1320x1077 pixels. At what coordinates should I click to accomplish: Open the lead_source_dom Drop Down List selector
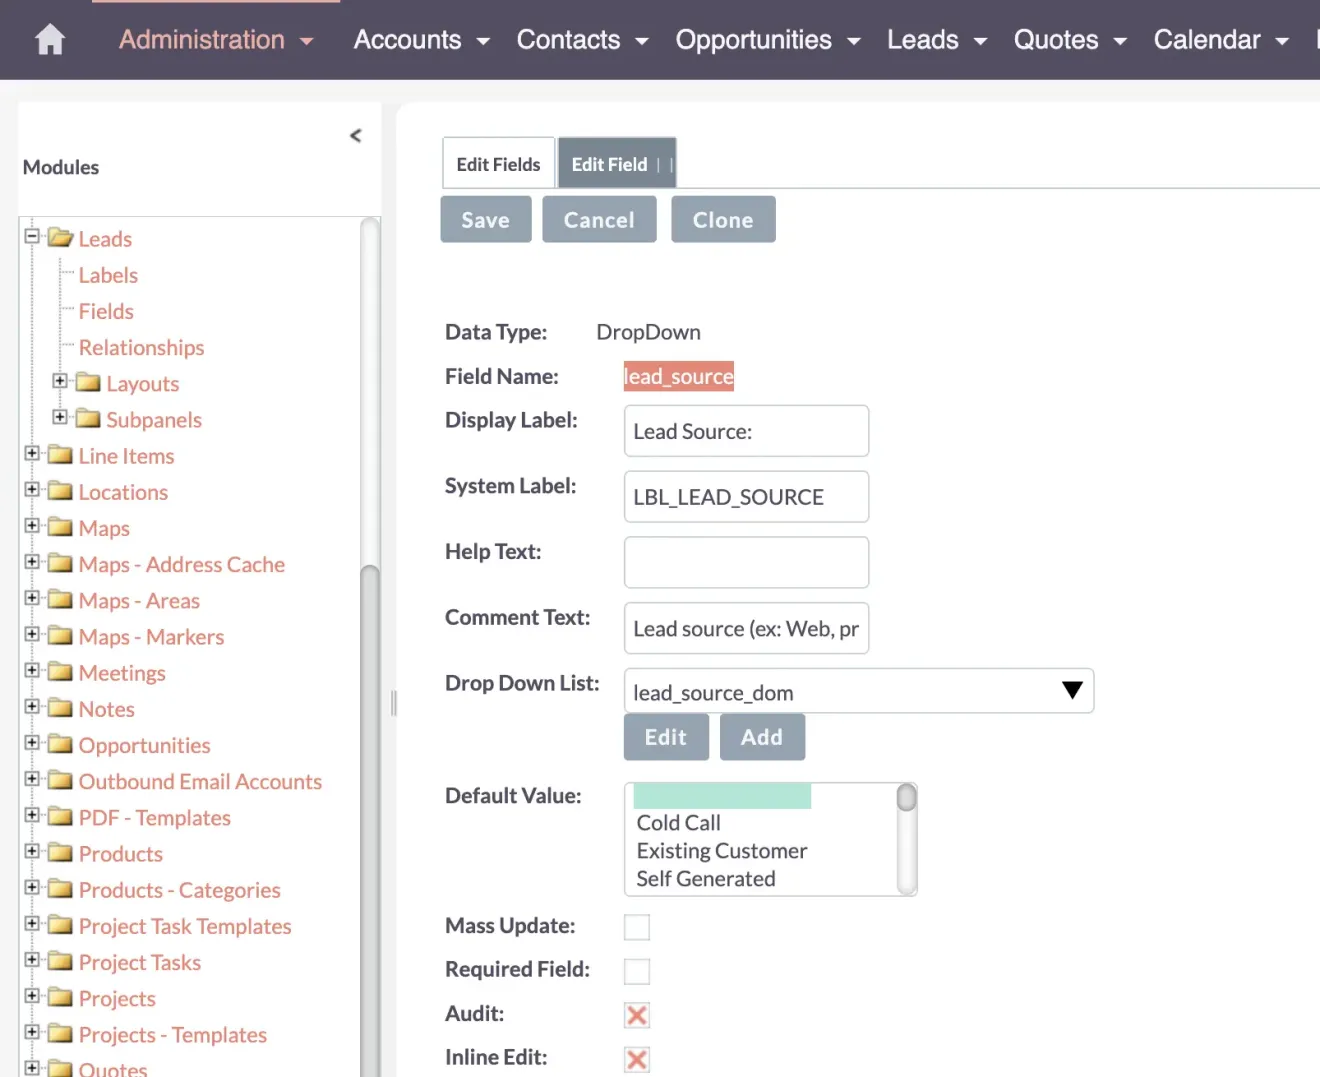tap(858, 691)
